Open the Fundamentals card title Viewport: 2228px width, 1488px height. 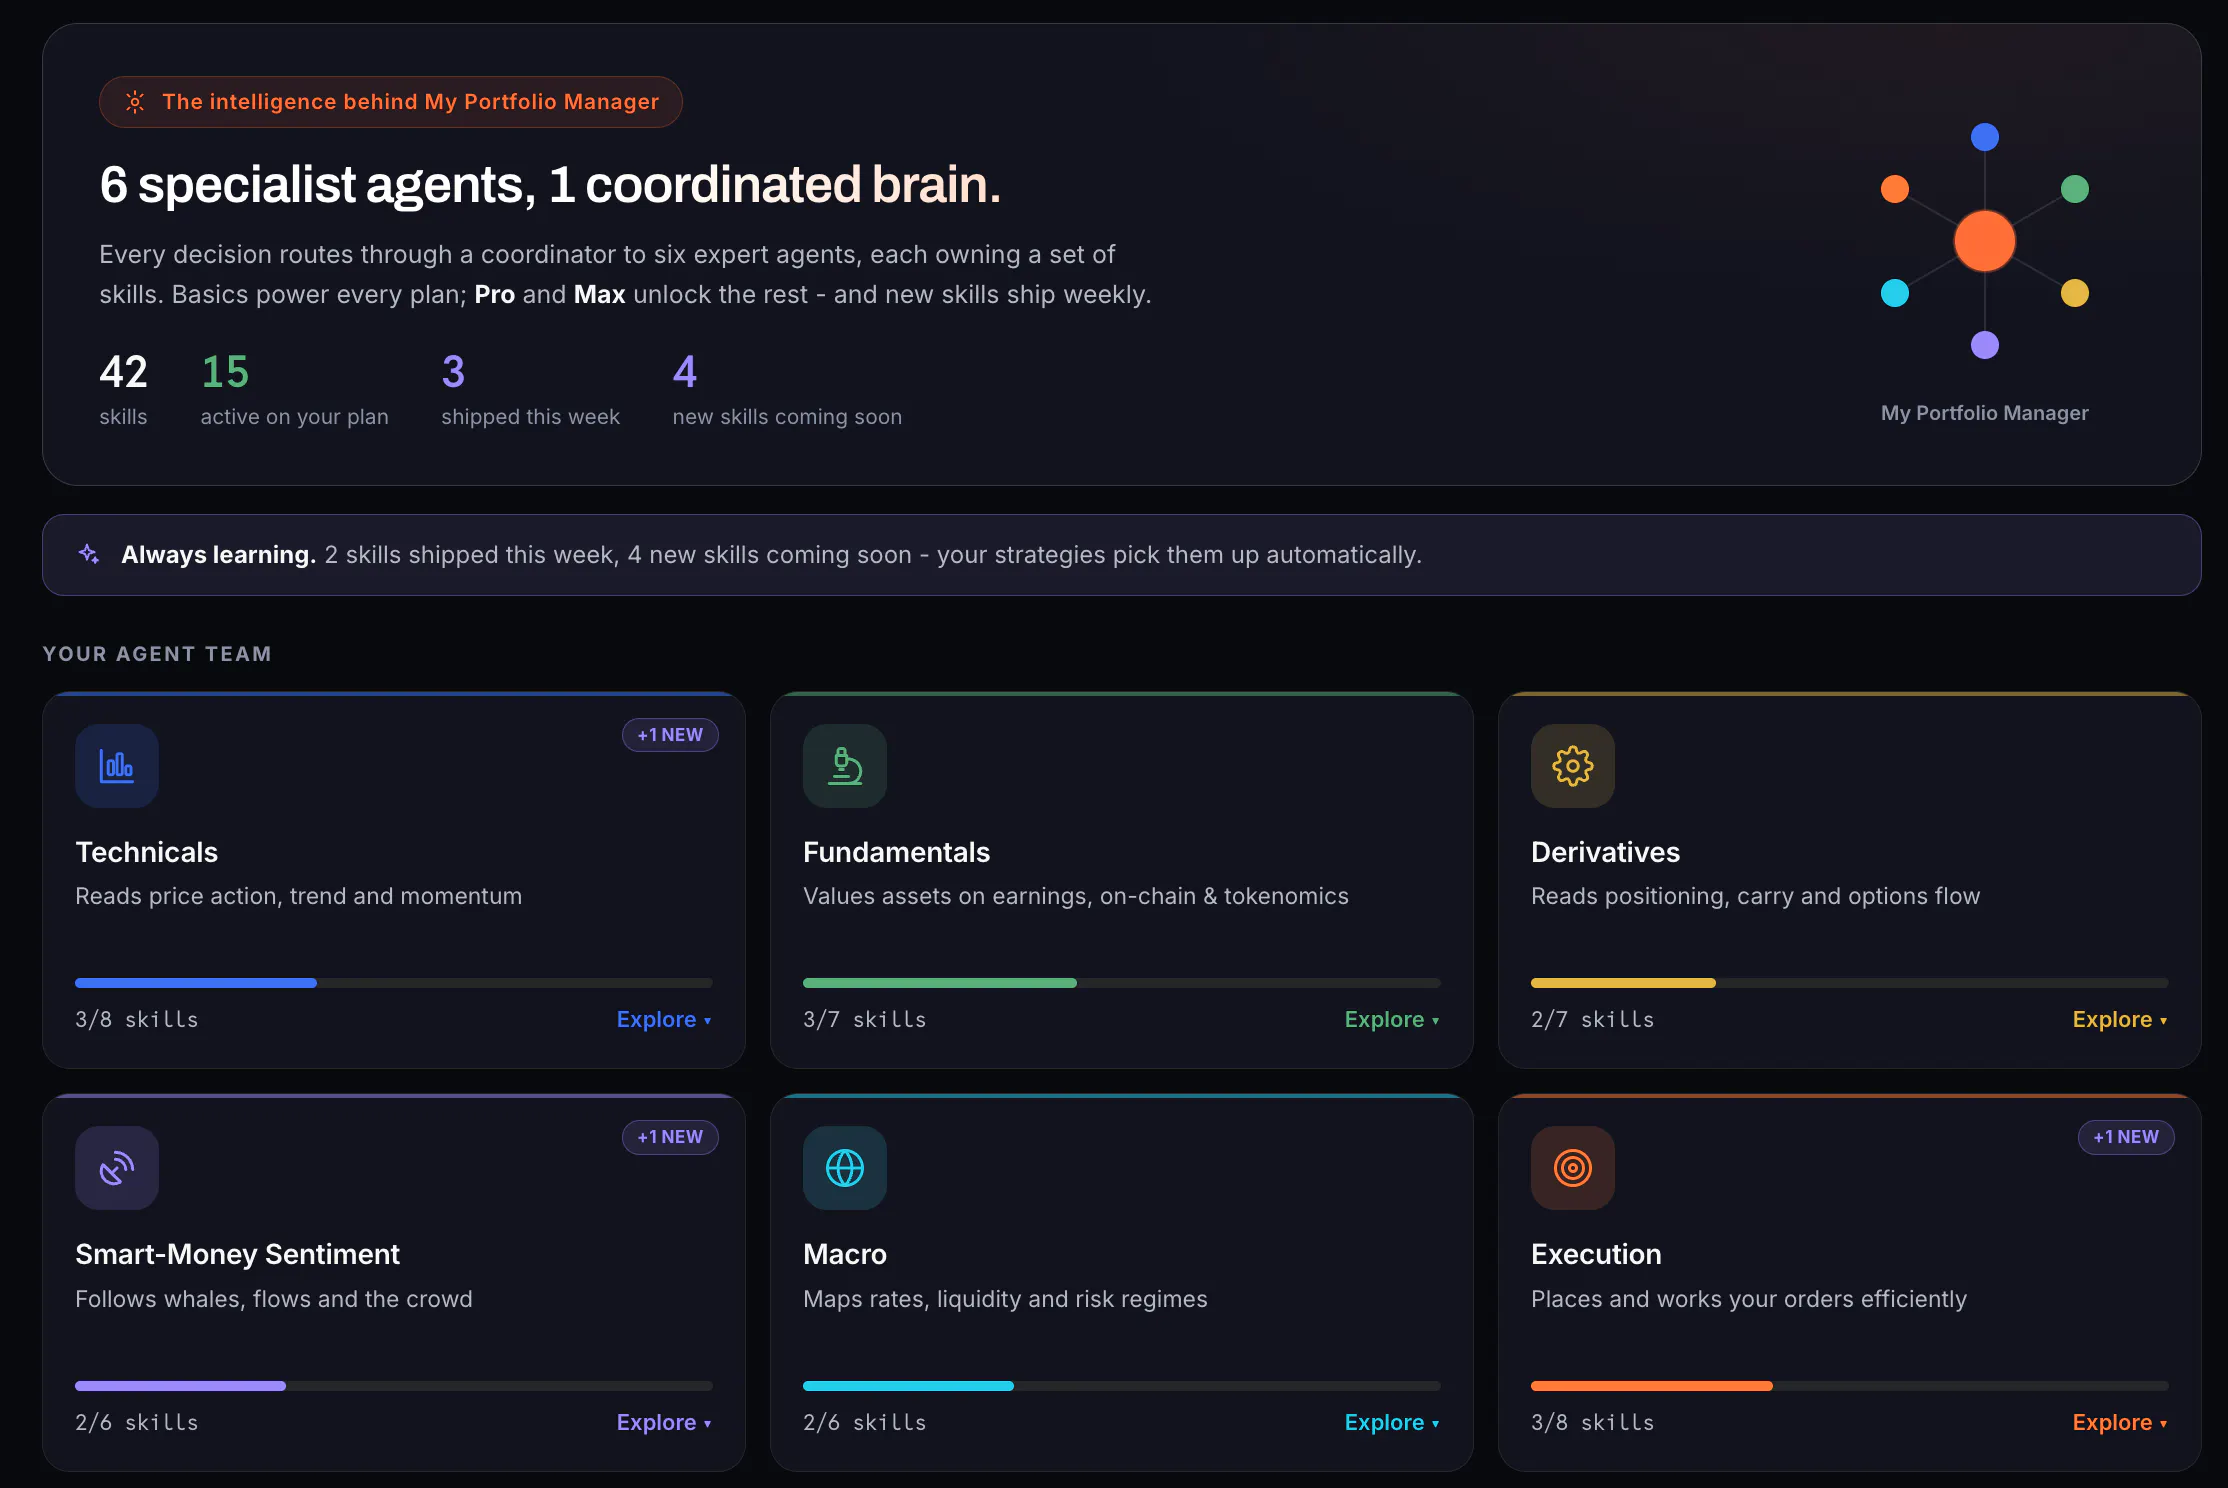point(897,852)
